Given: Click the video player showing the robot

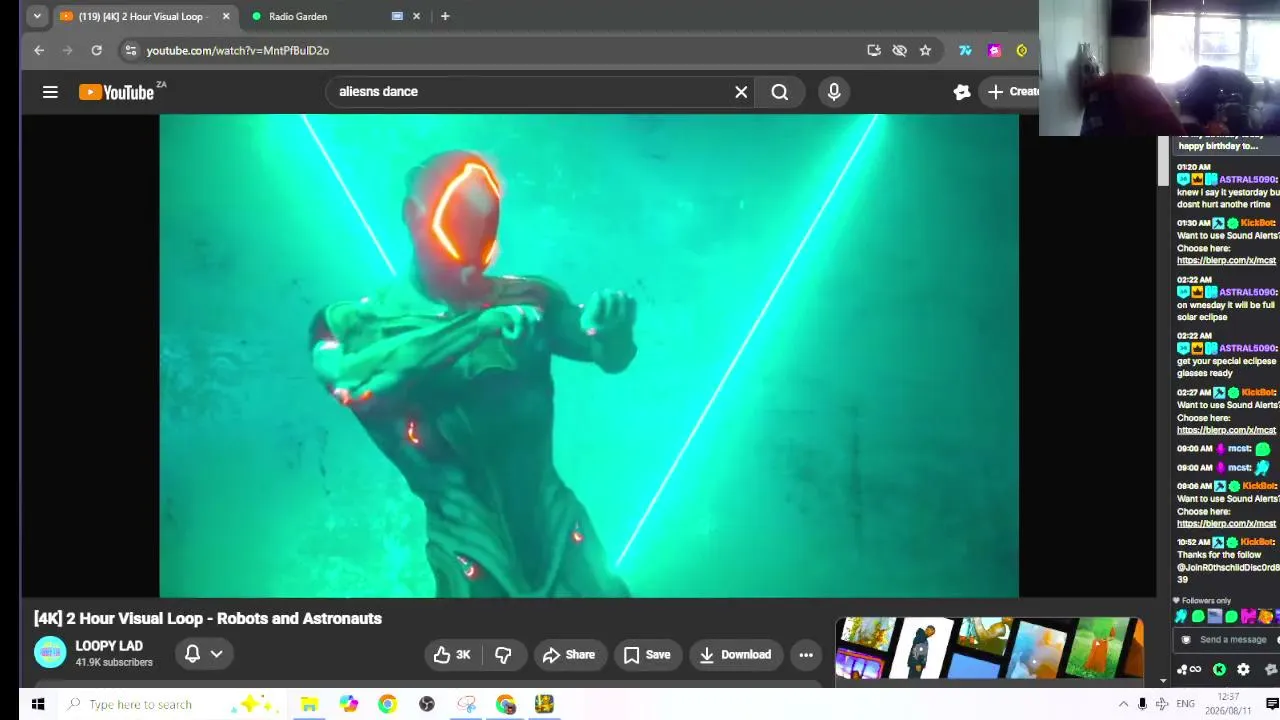Looking at the screenshot, I should pos(589,356).
